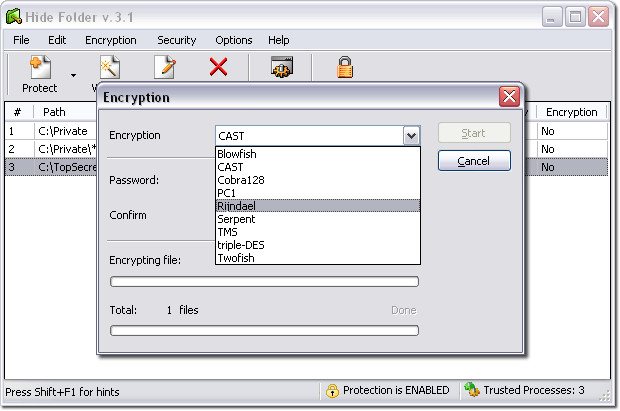Select Twofish encryption option

(318, 258)
